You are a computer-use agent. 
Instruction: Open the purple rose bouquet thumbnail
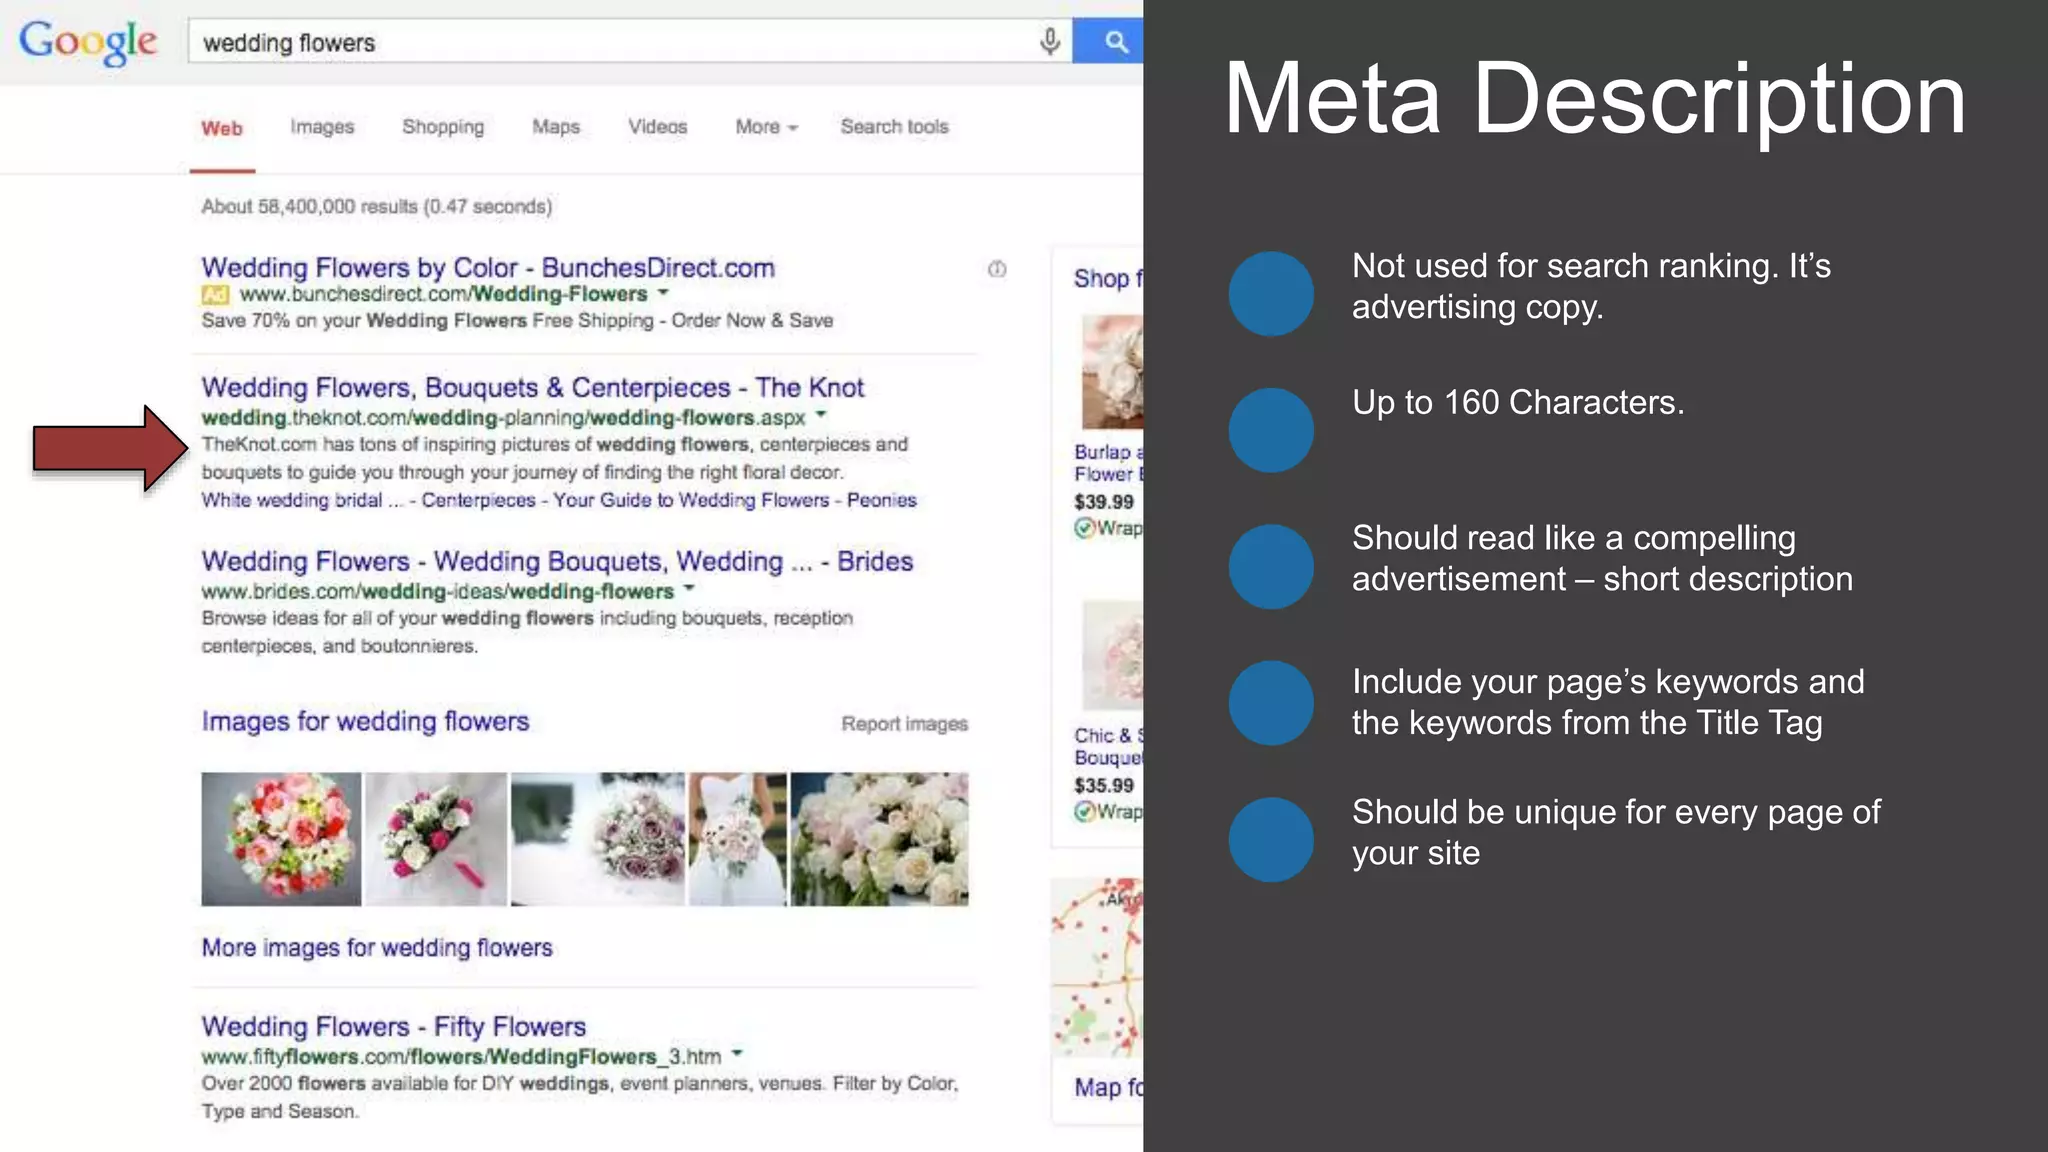598,839
